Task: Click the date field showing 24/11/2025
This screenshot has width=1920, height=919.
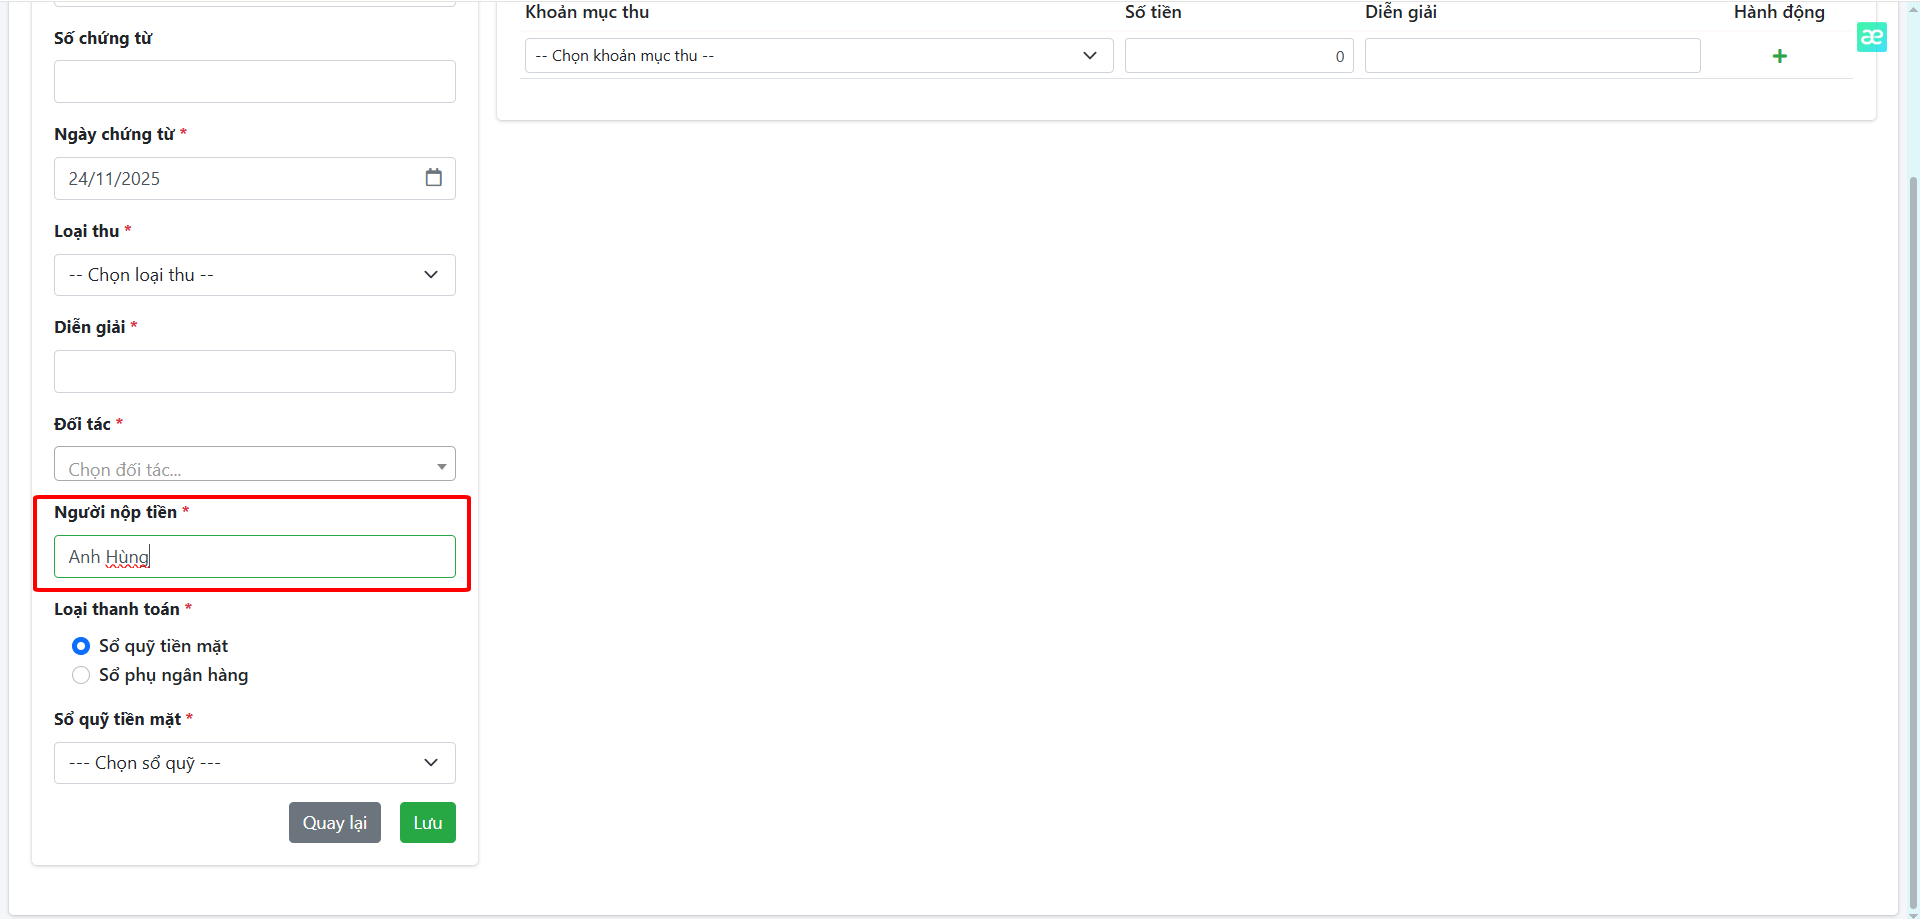Action: (x=230, y=179)
